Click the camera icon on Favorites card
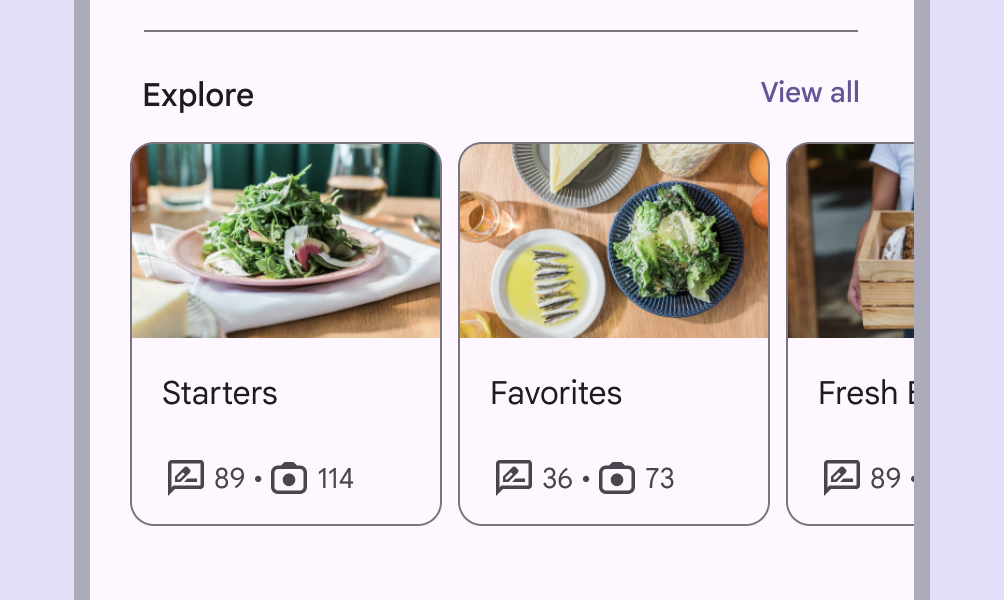The width and height of the screenshot is (1004, 600). (x=617, y=478)
